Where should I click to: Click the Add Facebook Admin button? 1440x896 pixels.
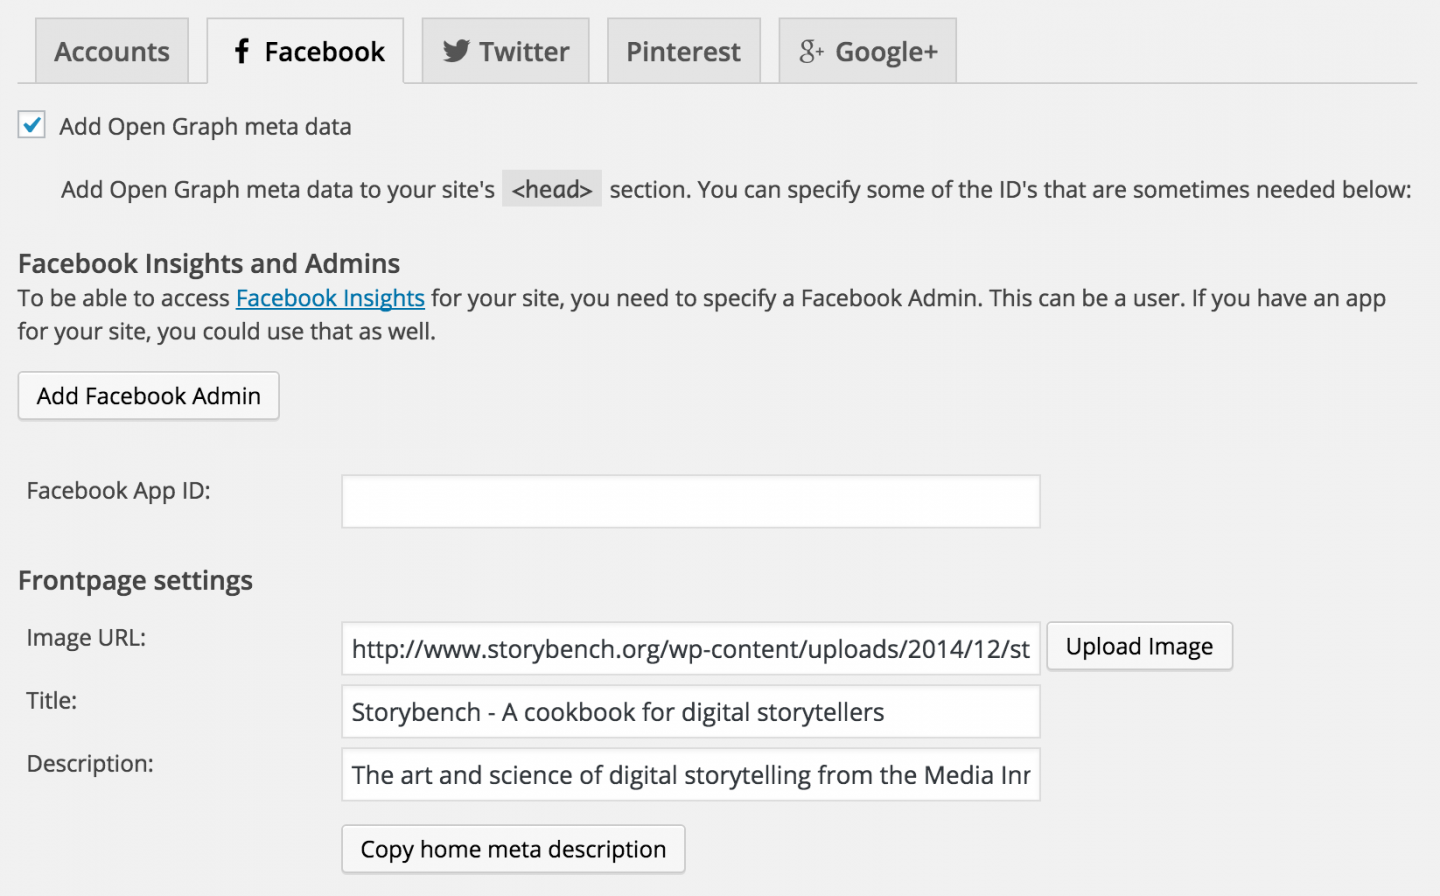click(148, 396)
